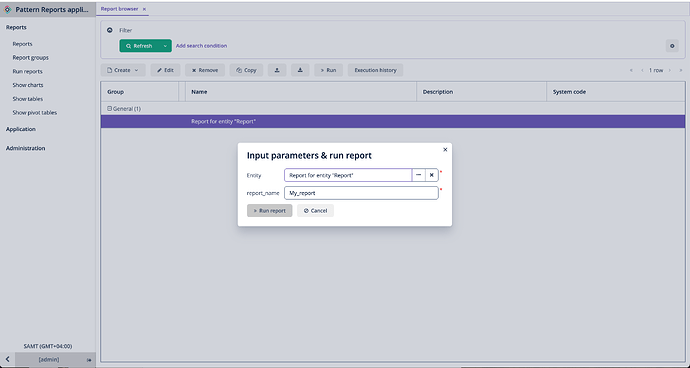Open the filter settings gear icon
This screenshot has height=368, width=690.
(x=672, y=46)
